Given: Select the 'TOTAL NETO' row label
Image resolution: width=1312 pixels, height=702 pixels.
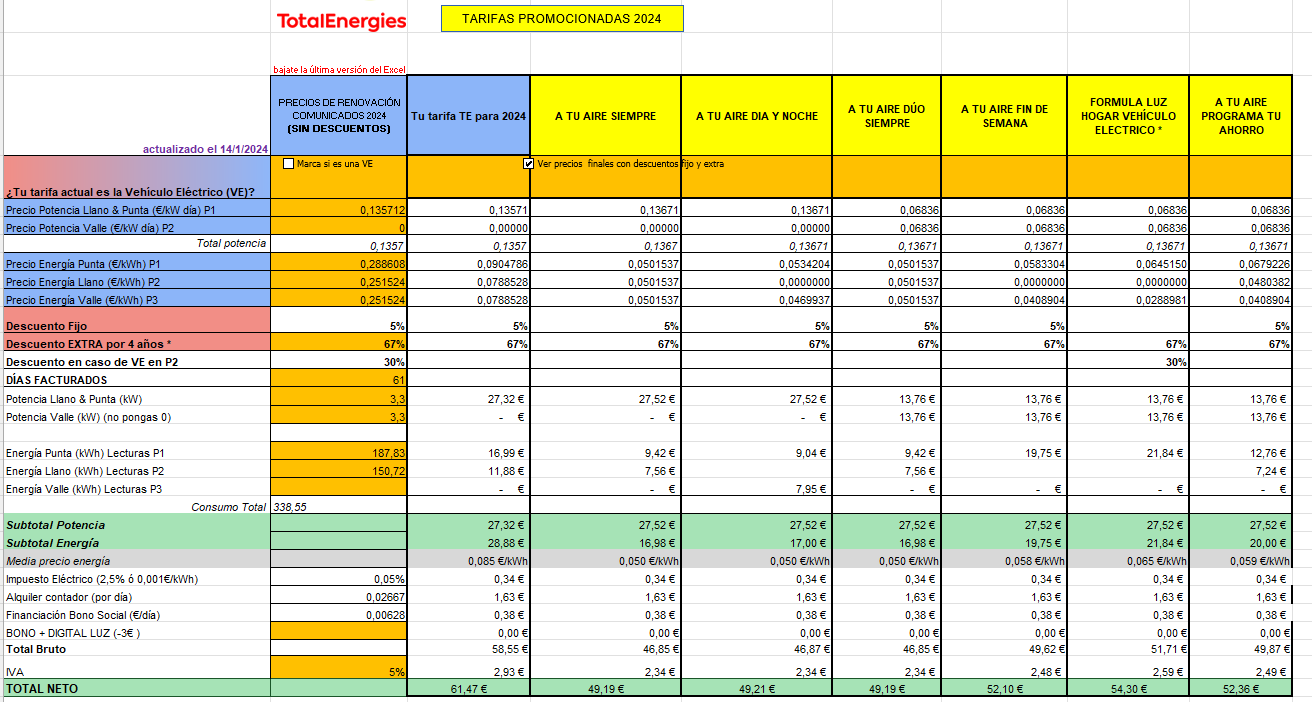Looking at the screenshot, I should (42, 688).
